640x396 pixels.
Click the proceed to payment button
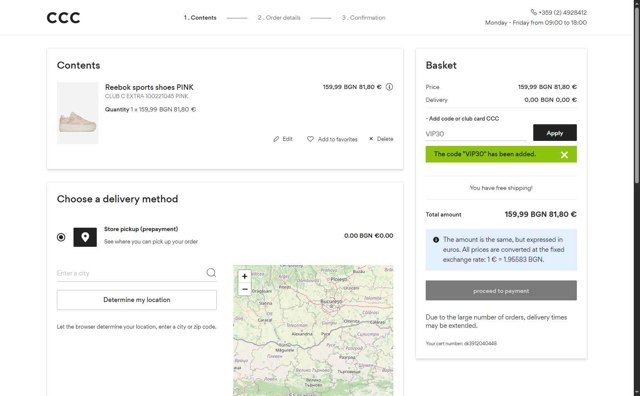click(501, 291)
